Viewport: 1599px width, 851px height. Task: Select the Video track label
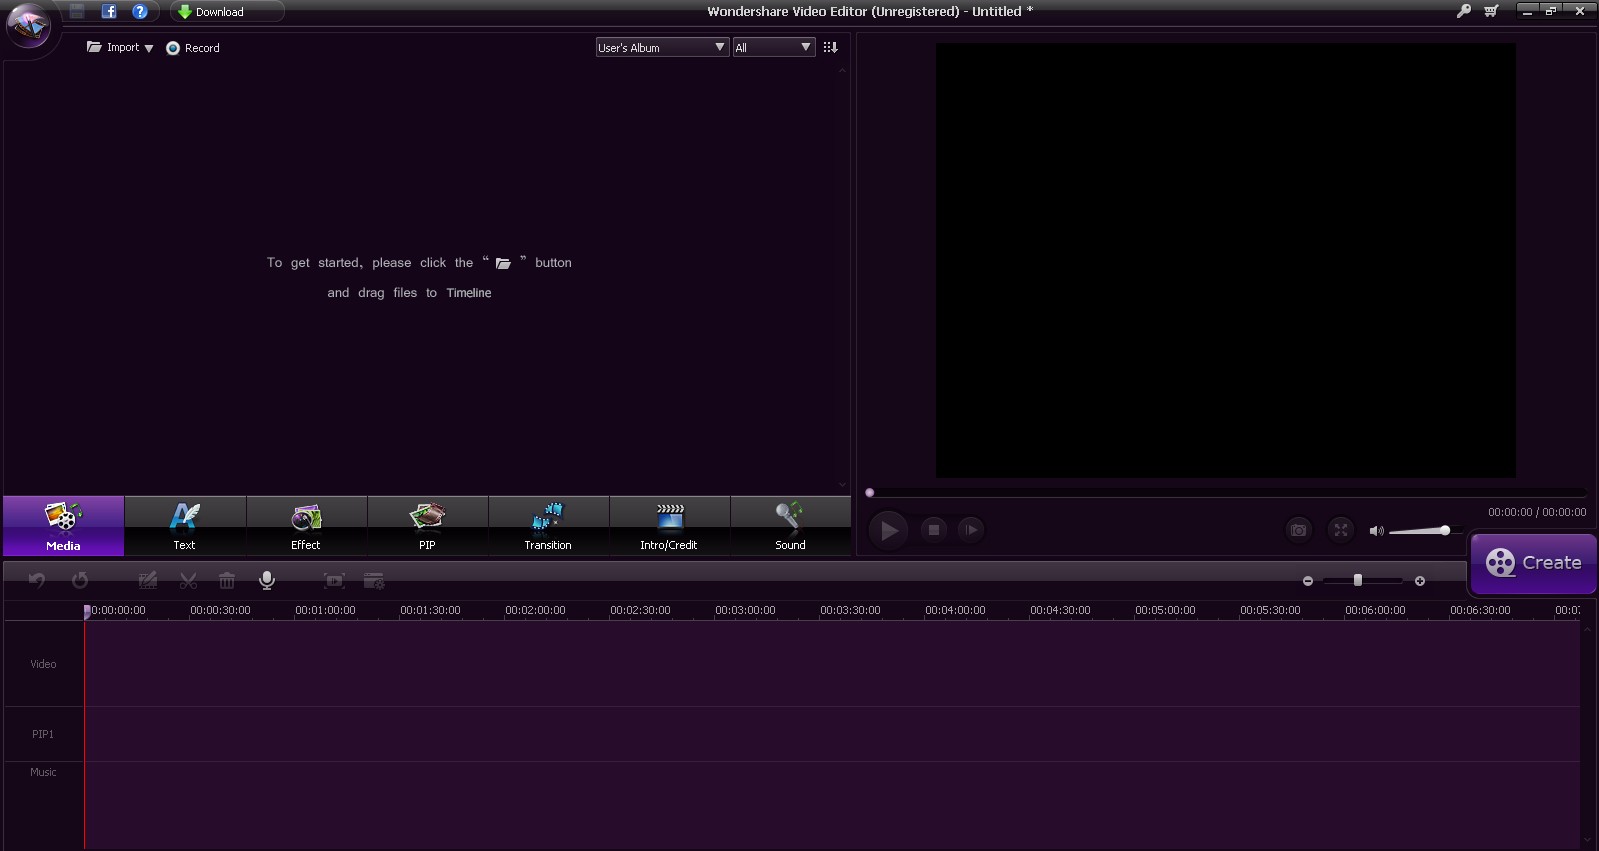tap(43, 664)
